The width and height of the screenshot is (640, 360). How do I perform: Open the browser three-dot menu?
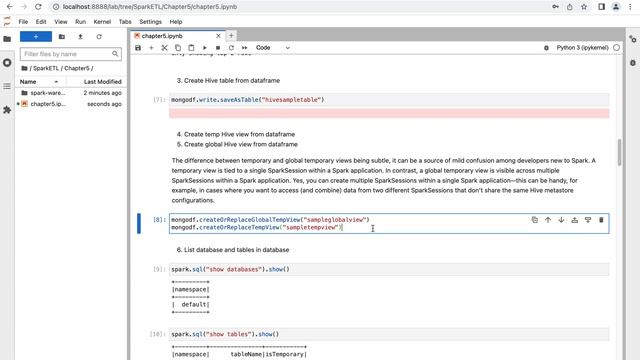630,7
